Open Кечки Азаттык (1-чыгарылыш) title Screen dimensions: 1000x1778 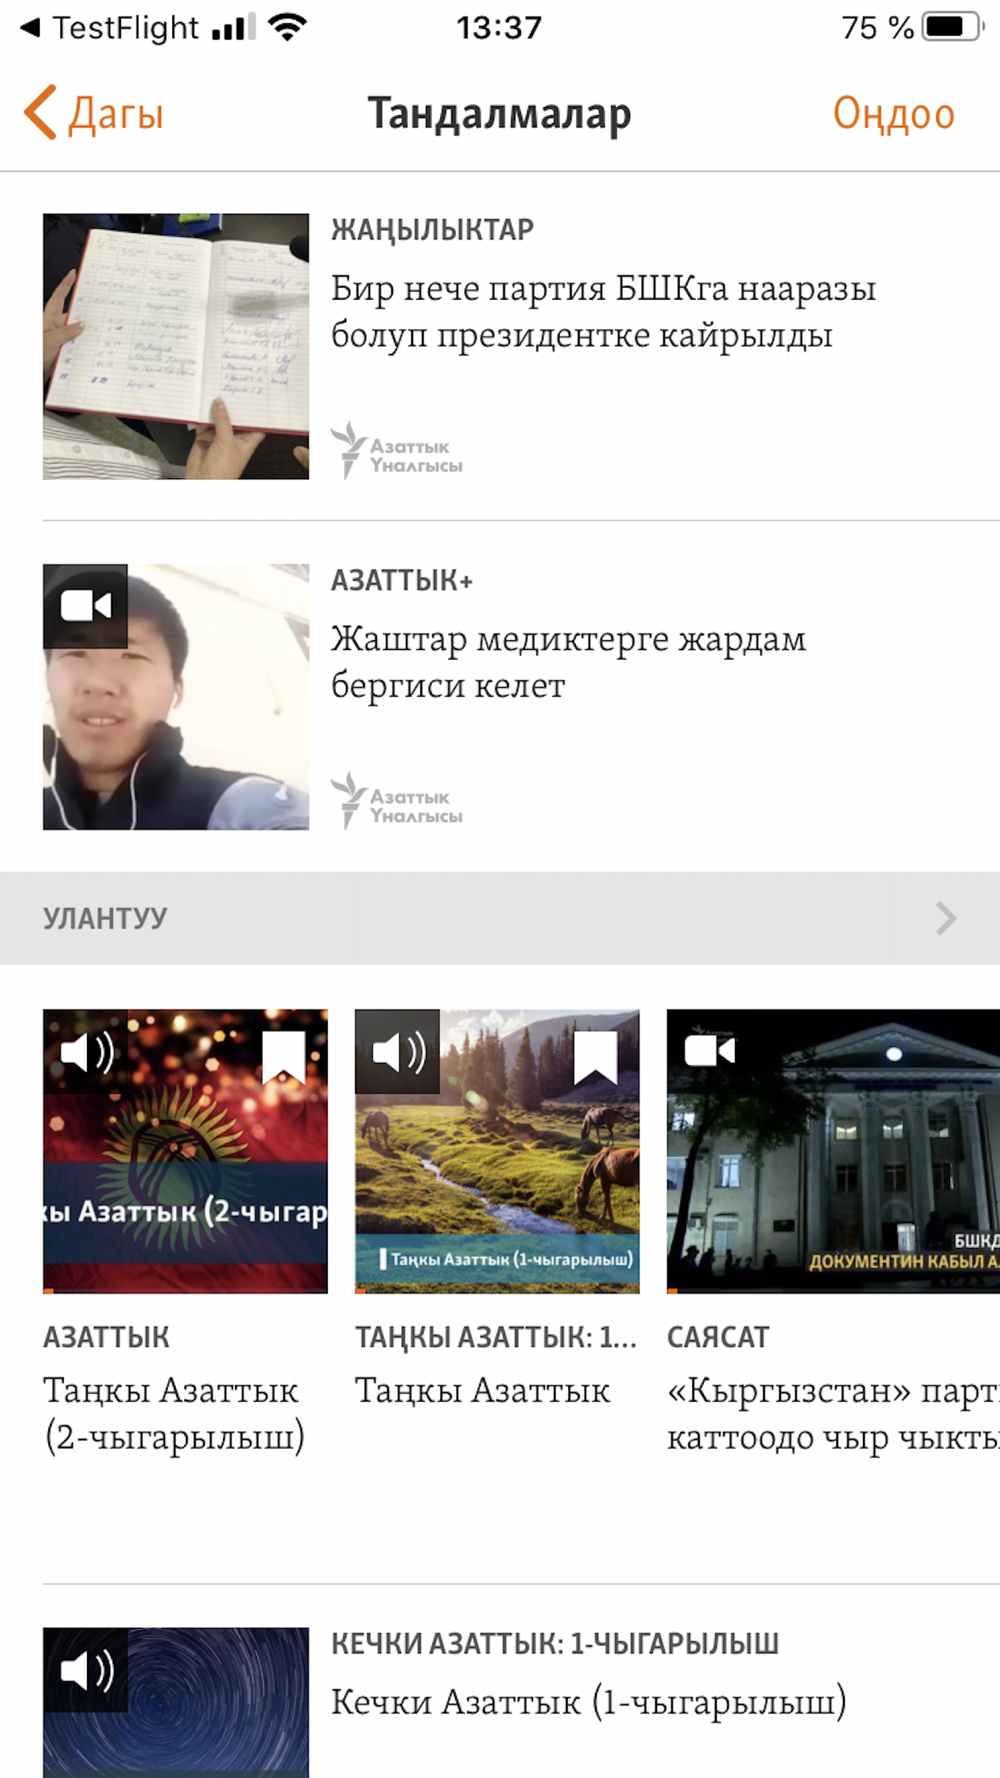[x=588, y=1702]
